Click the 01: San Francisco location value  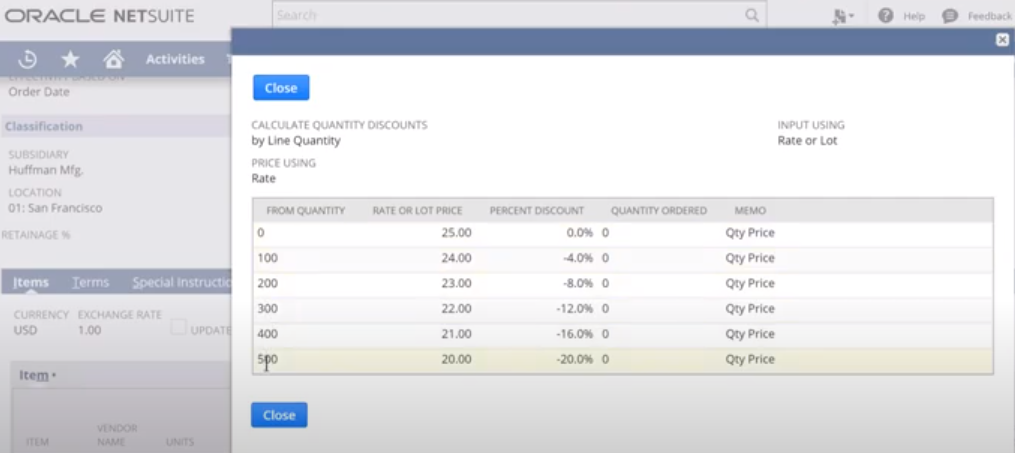[55, 208]
